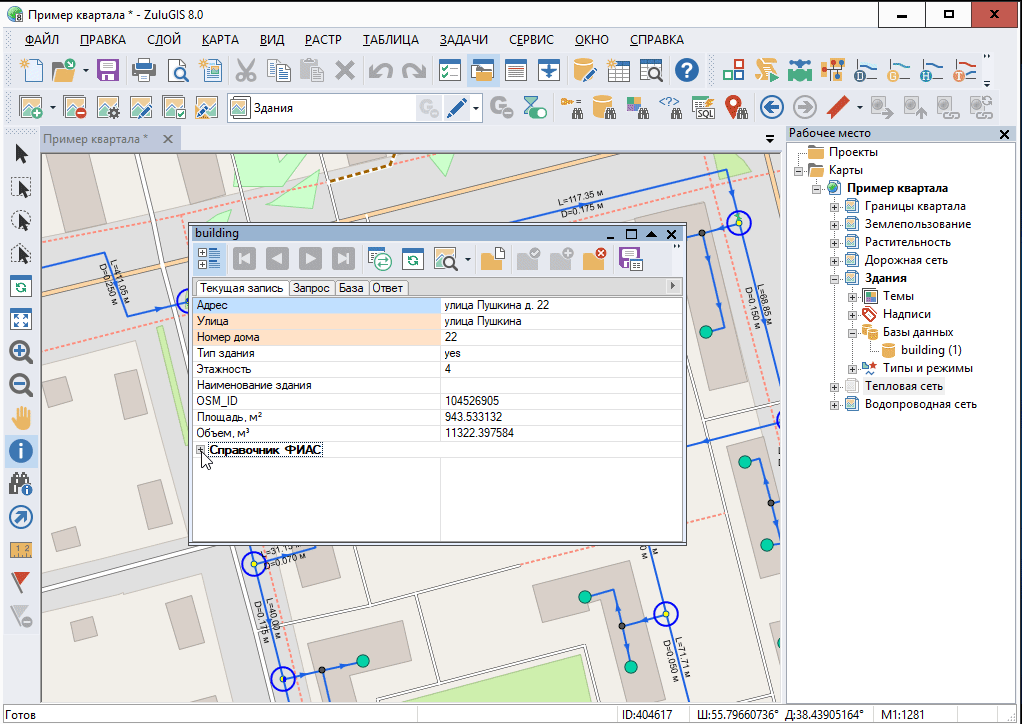The width and height of the screenshot is (1022, 724).
Task: Select the zoom in magnifier tool
Action: [21, 351]
